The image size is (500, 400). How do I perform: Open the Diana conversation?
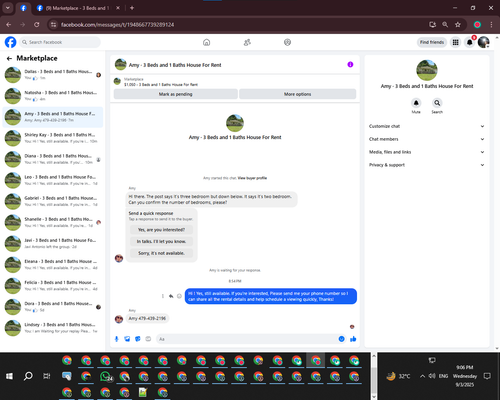(53, 159)
